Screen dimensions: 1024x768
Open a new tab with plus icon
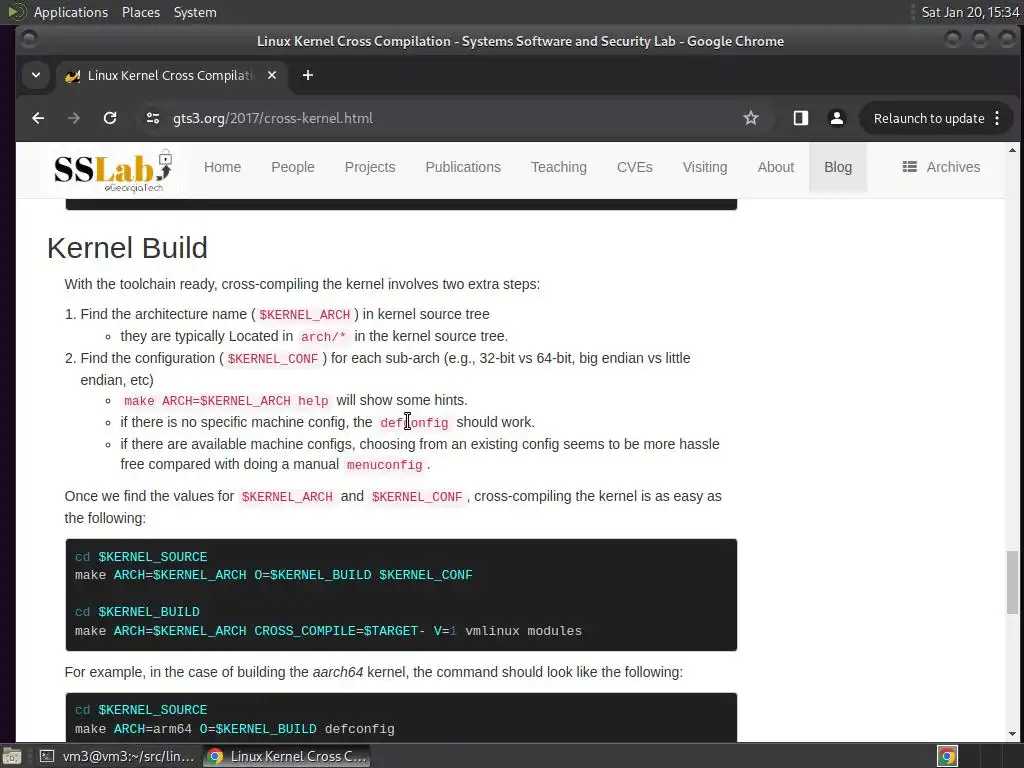click(x=308, y=75)
